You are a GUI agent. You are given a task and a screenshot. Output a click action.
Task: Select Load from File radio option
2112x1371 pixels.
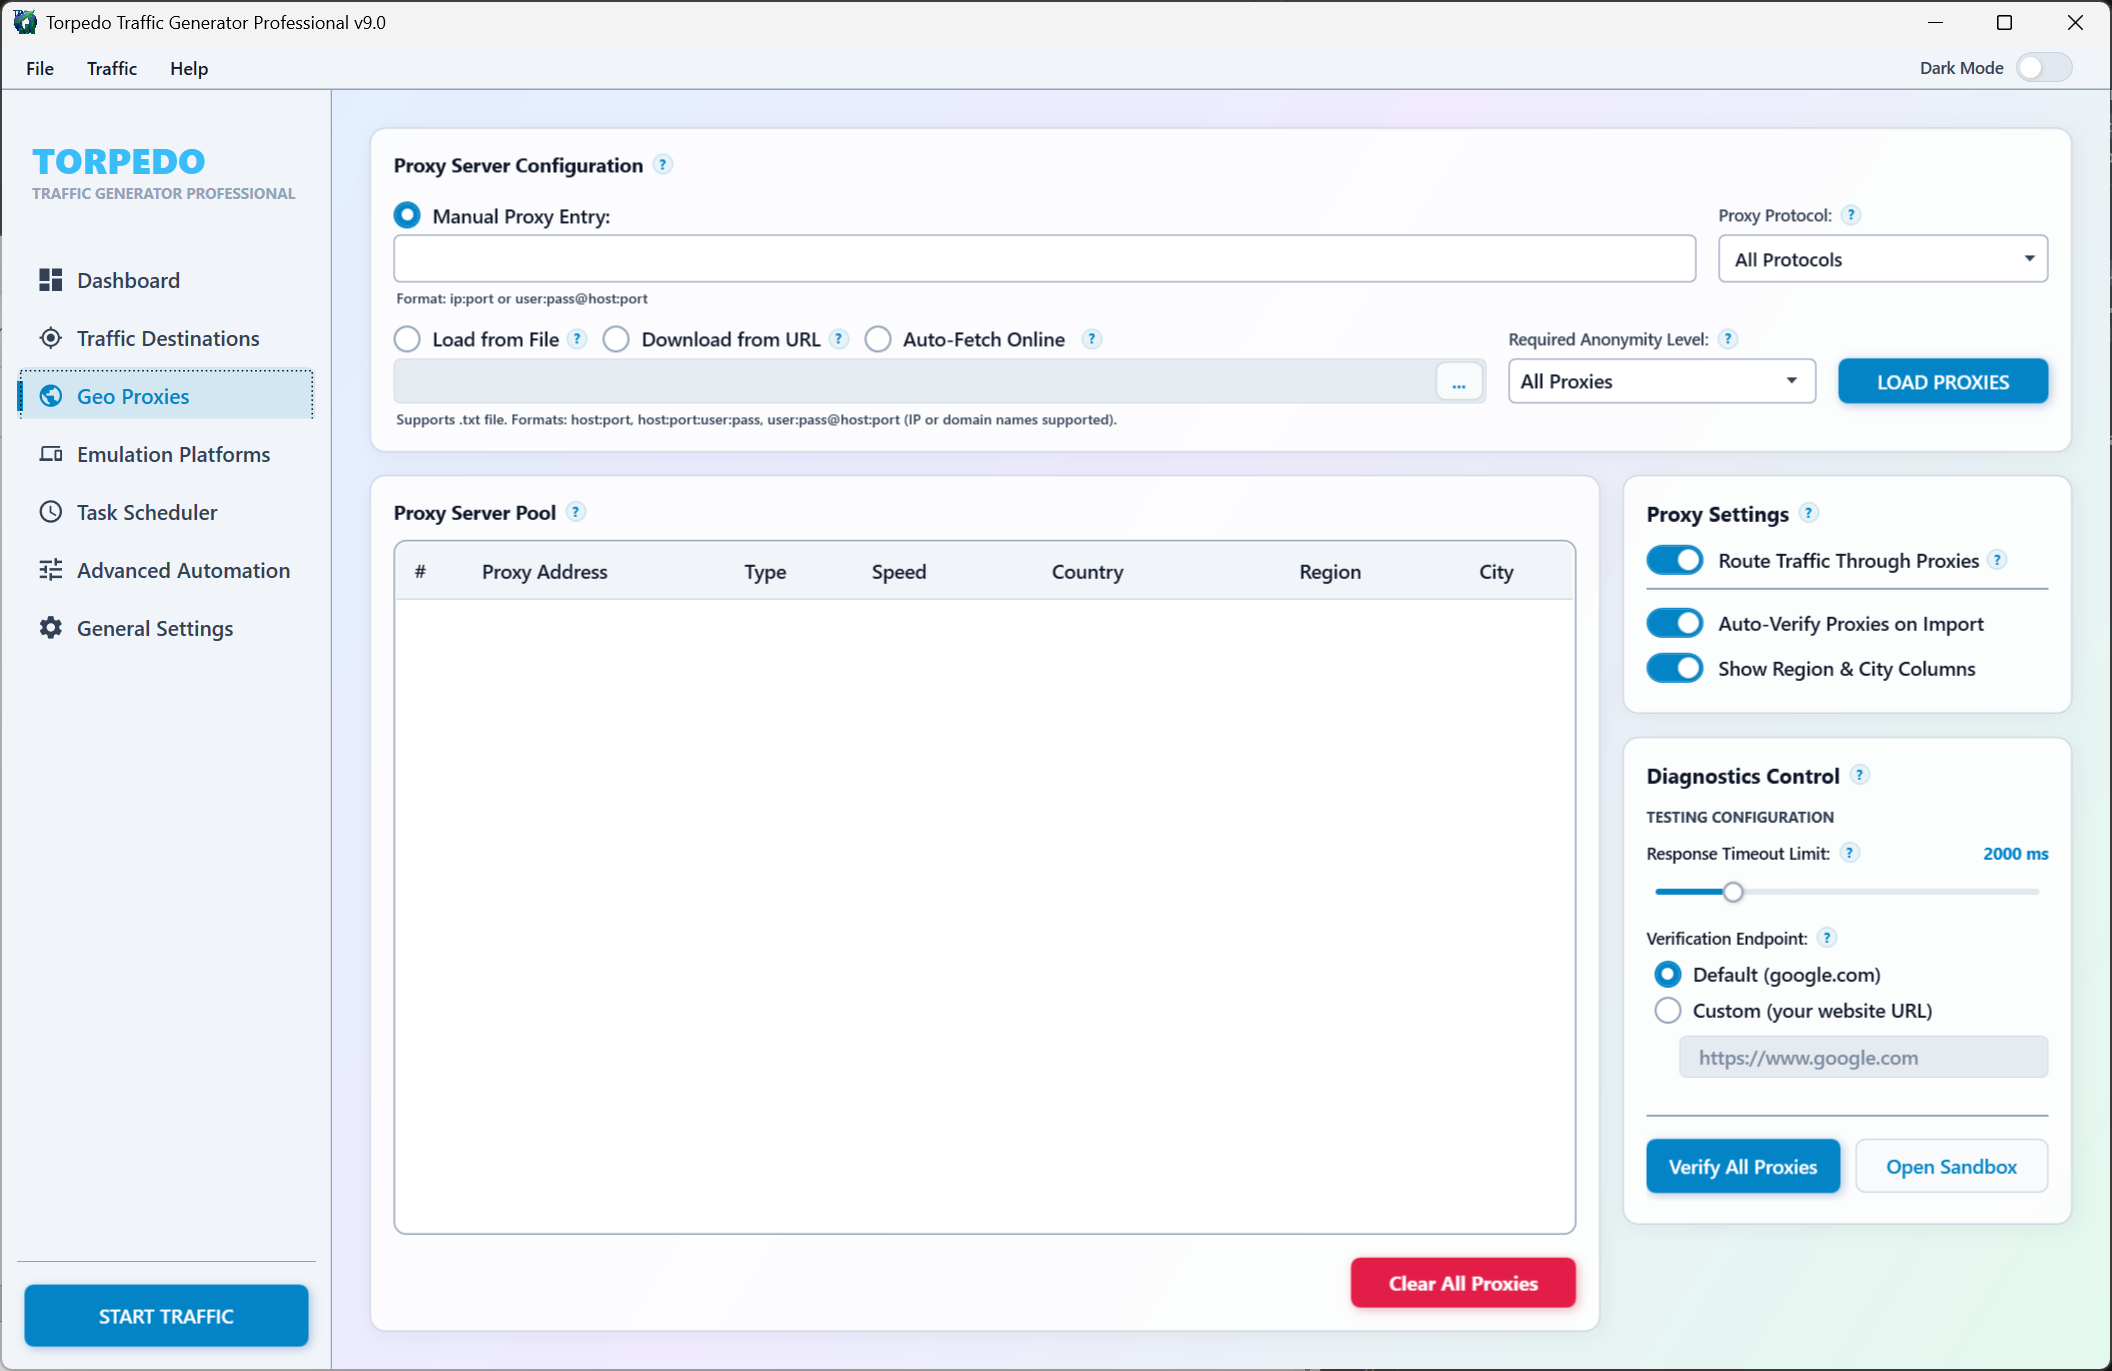pyautogui.click(x=407, y=339)
